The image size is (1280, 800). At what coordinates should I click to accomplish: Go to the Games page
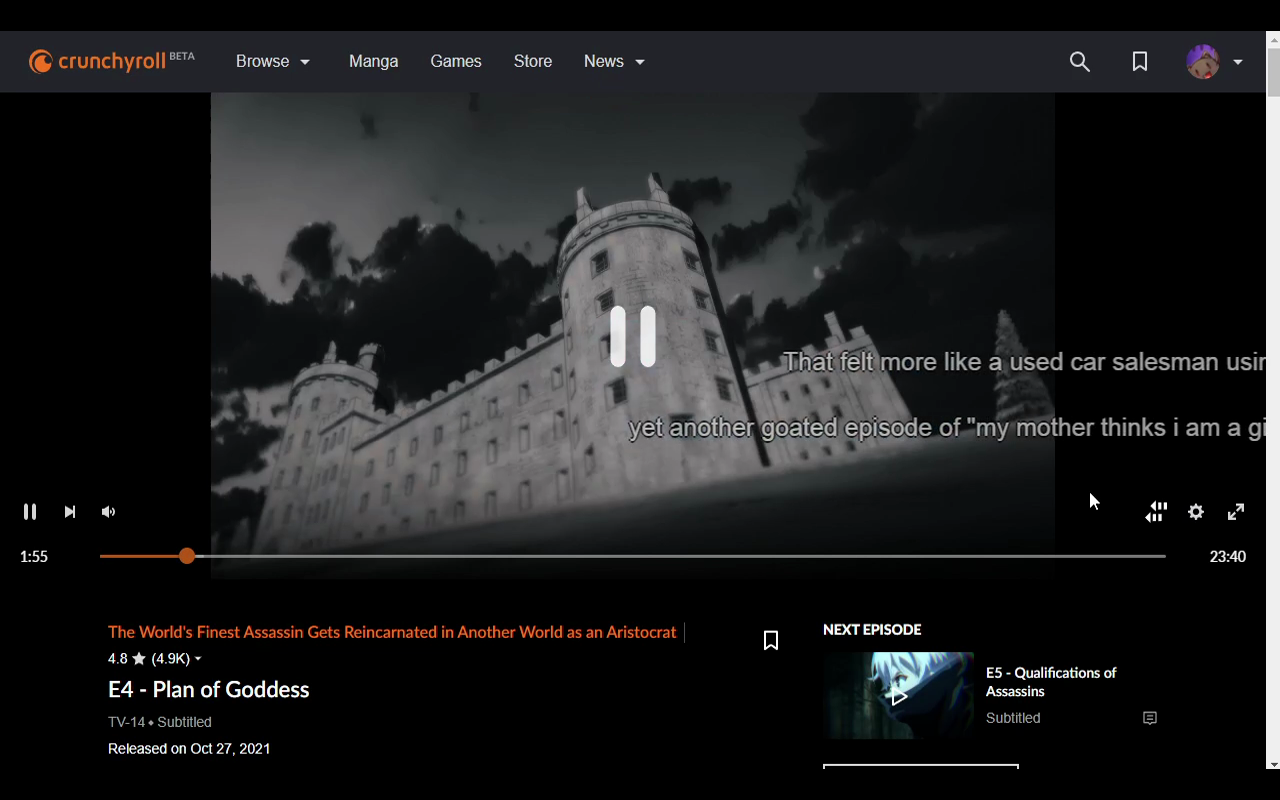pyautogui.click(x=456, y=61)
